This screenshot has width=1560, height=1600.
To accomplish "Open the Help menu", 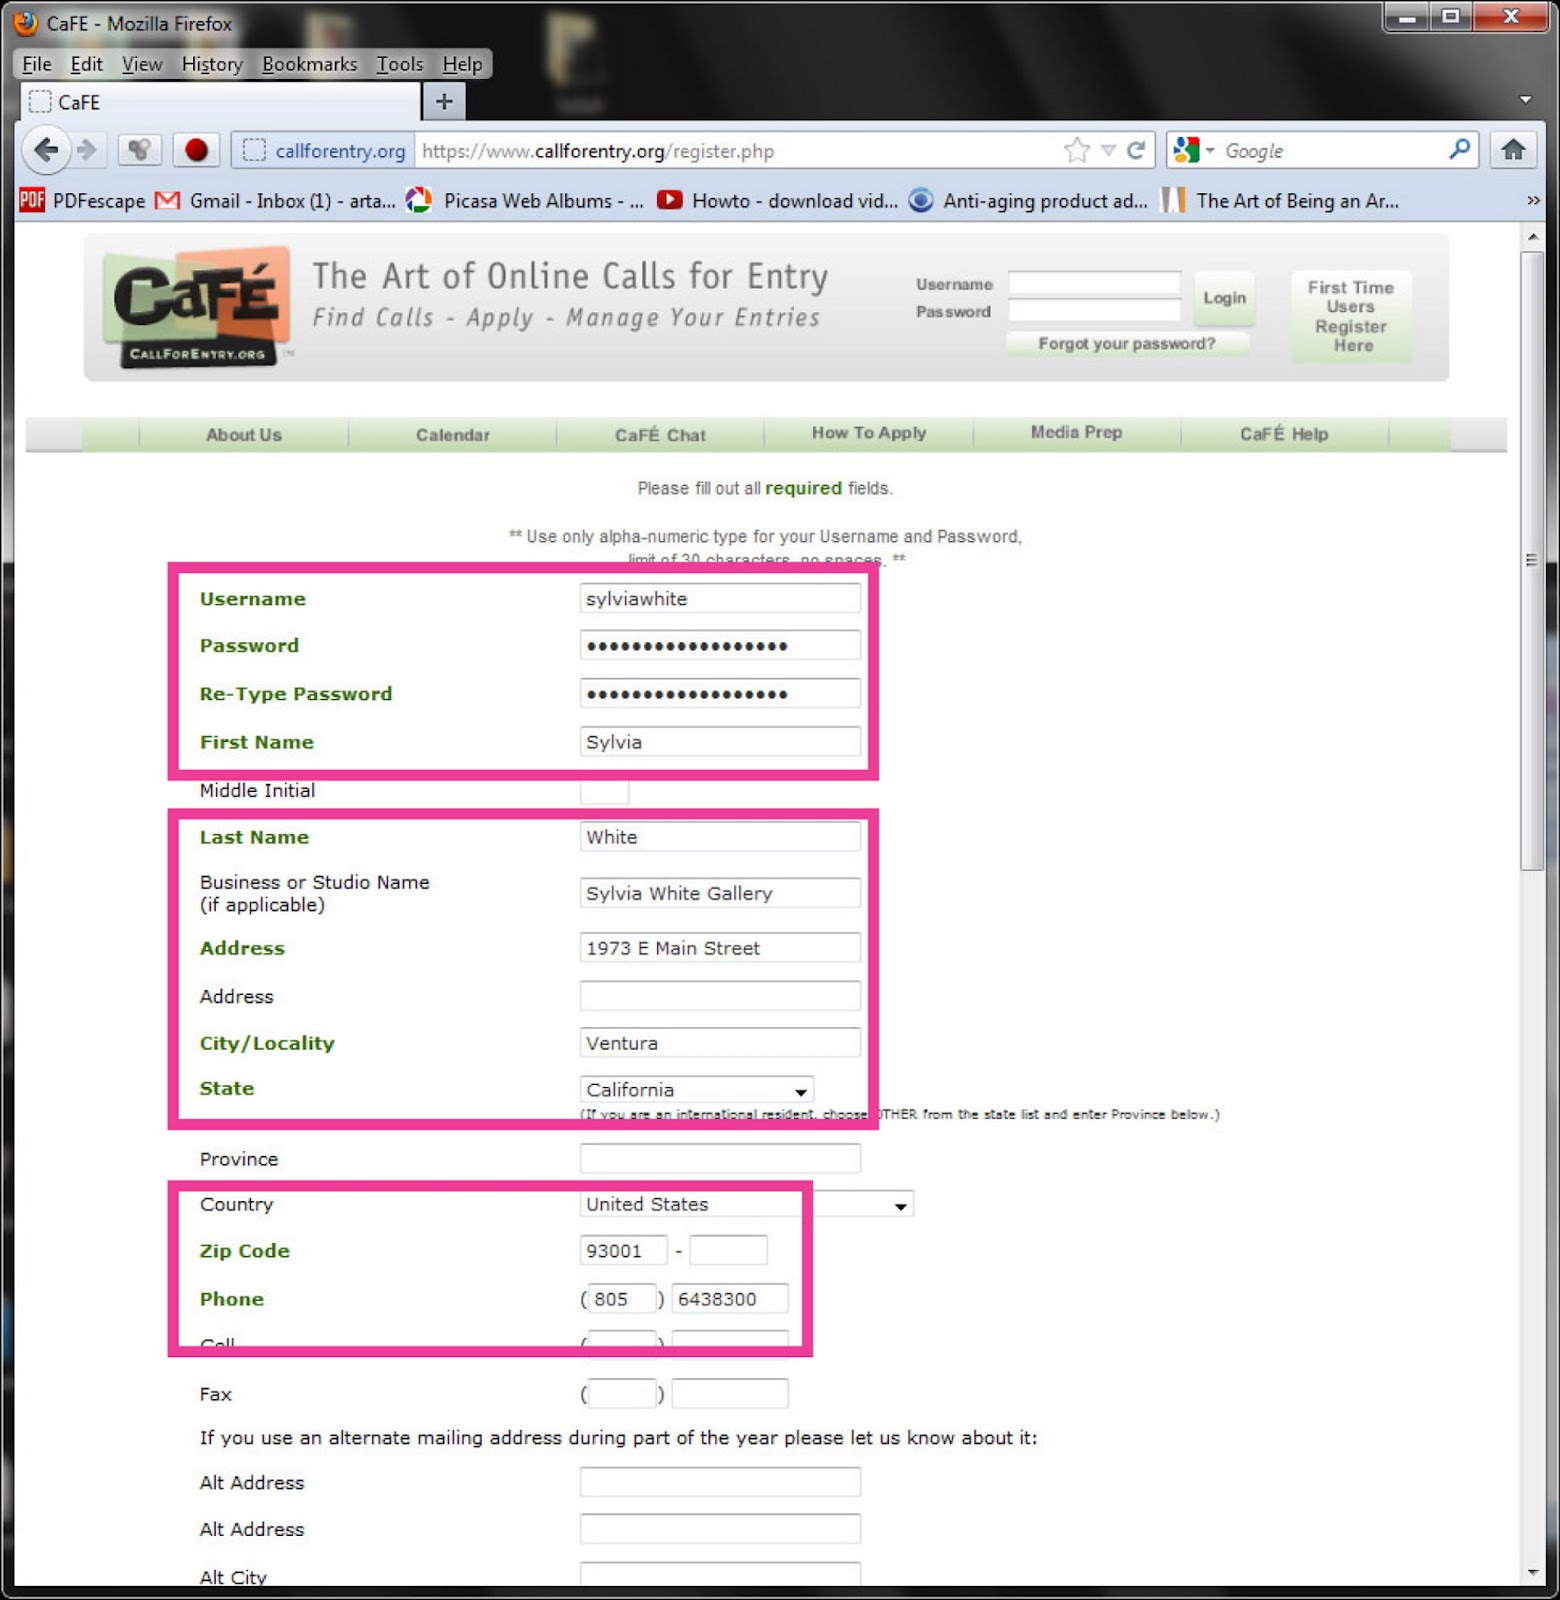I will (462, 64).
